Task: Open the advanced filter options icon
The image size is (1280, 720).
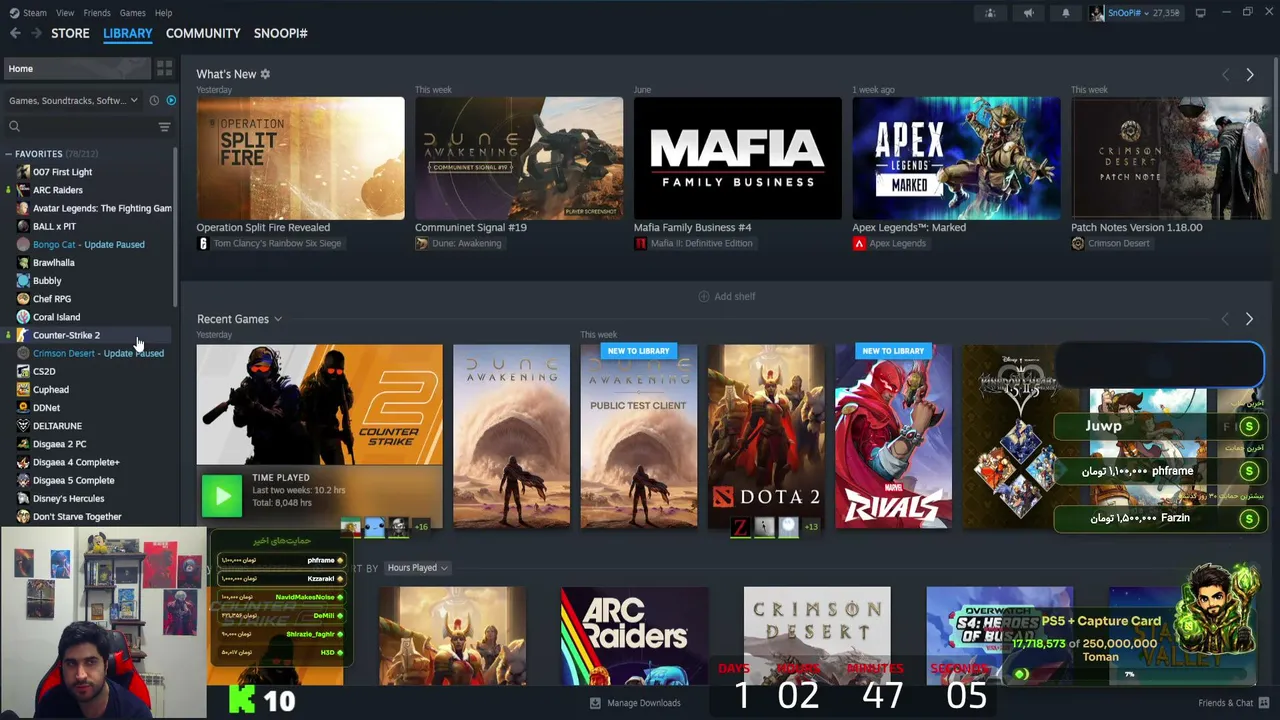Action: point(164,127)
